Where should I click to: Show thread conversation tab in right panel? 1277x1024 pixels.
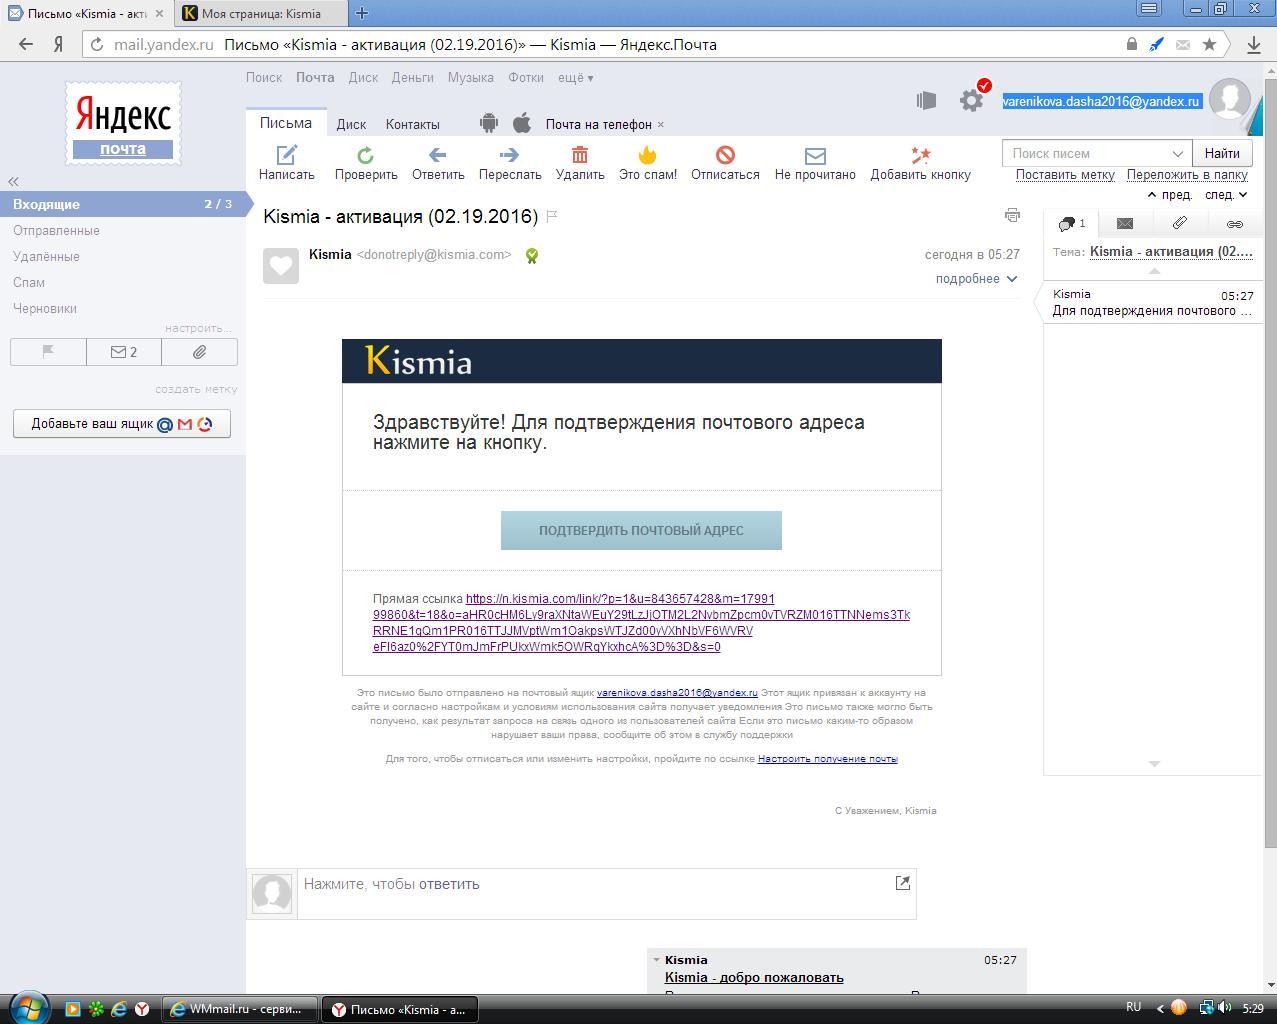tap(1071, 224)
